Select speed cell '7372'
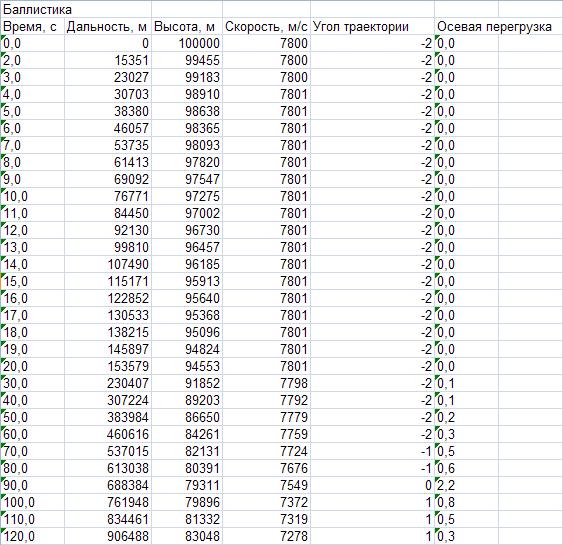Viewport: 563px width, 545px height. tap(266, 502)
